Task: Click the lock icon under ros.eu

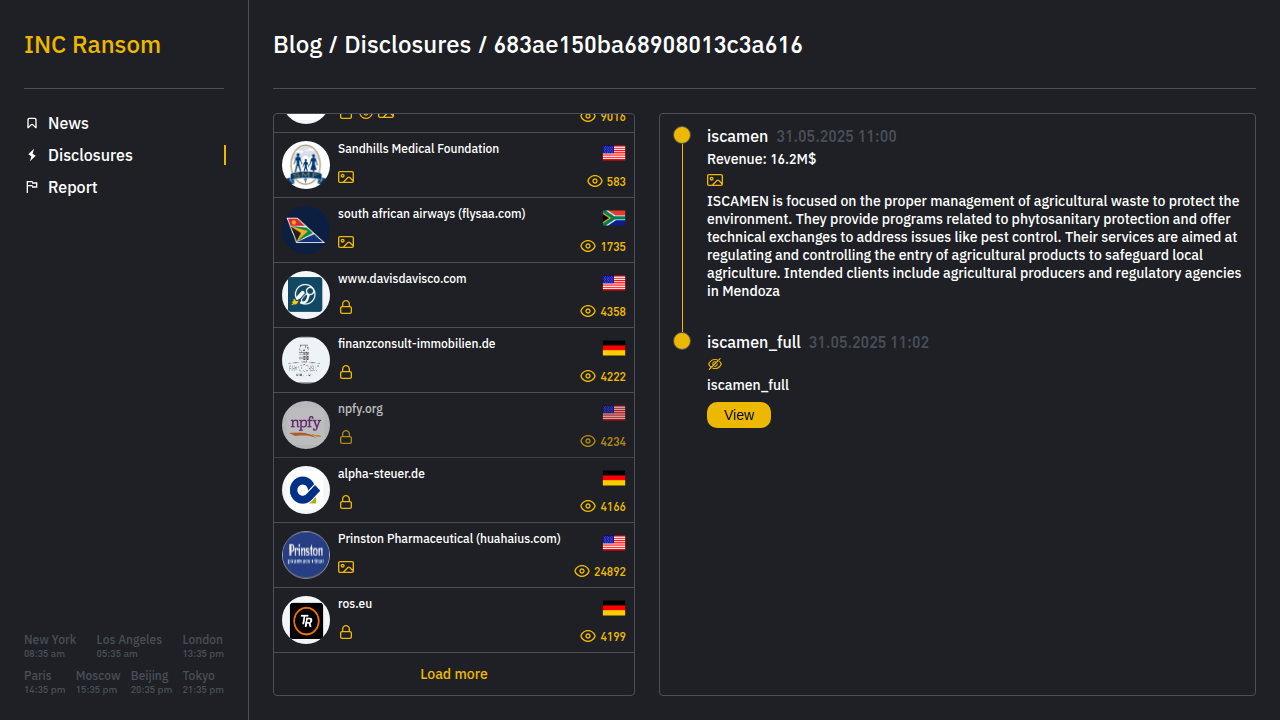Action: tap(346, 632)
